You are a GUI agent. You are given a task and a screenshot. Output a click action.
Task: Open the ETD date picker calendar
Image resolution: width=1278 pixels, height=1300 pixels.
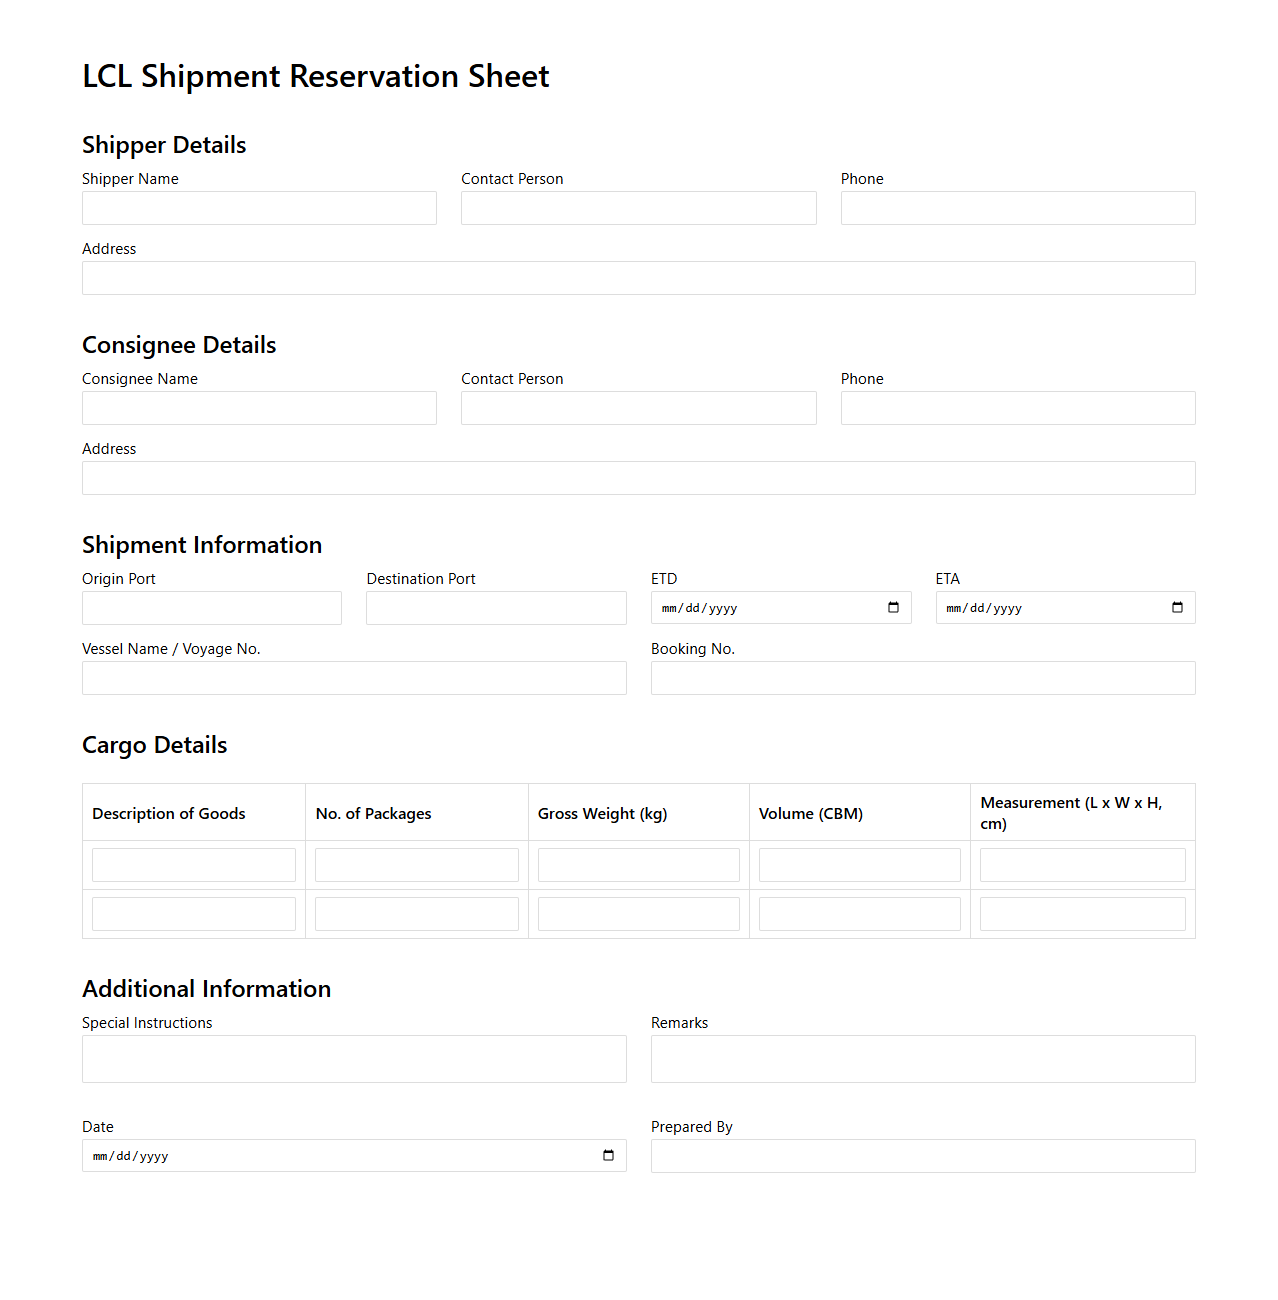point(893,607)
